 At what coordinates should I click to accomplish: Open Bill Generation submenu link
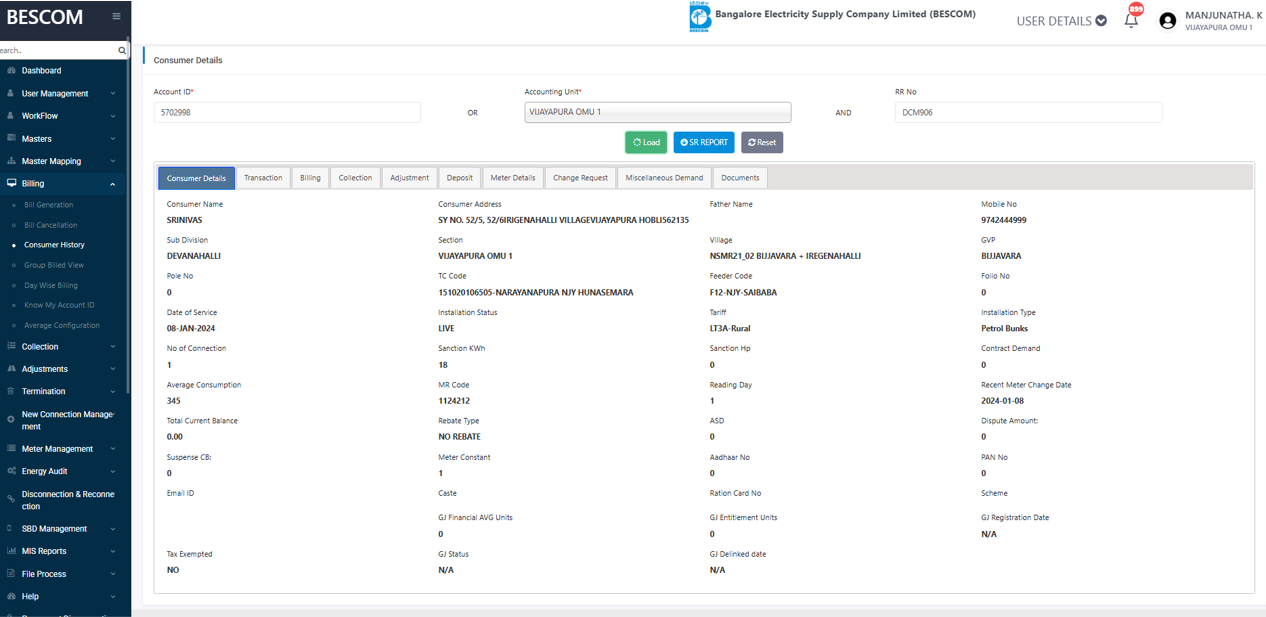click(49, 205)
